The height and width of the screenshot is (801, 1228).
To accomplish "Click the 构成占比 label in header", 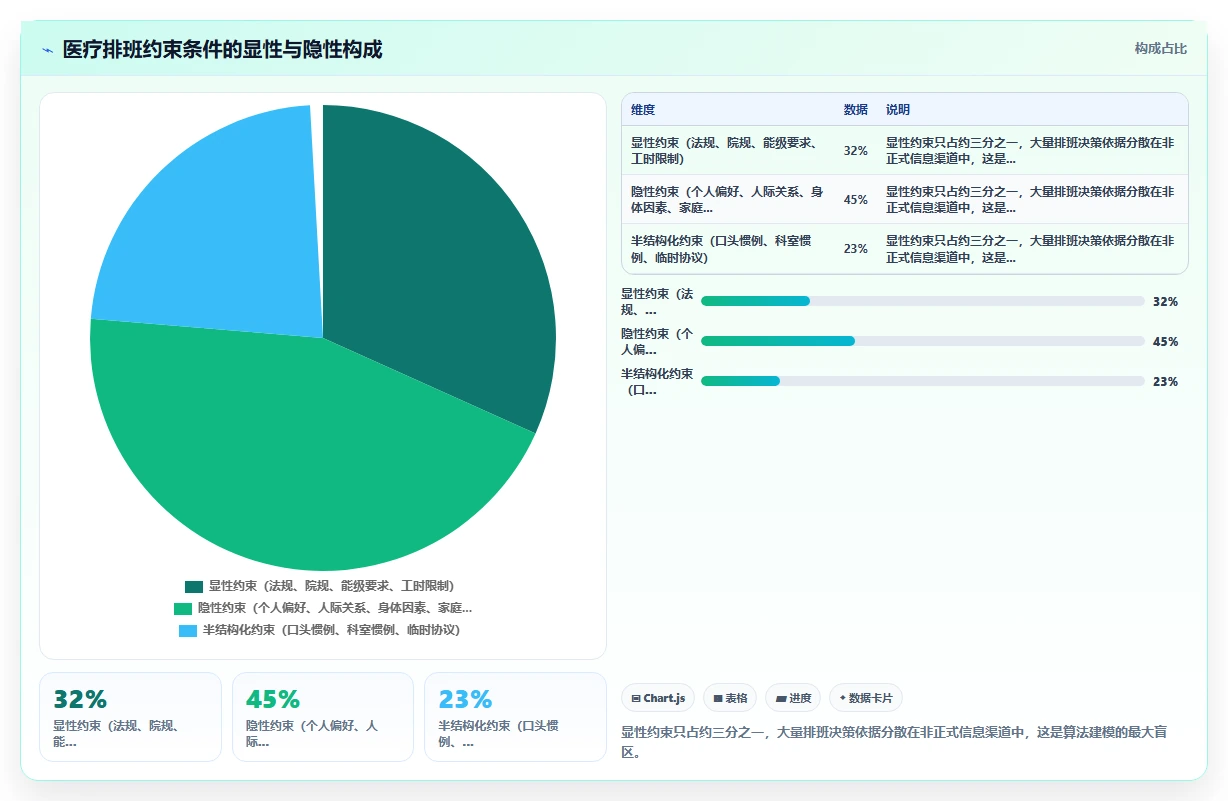I will [x=1160, y=49].
